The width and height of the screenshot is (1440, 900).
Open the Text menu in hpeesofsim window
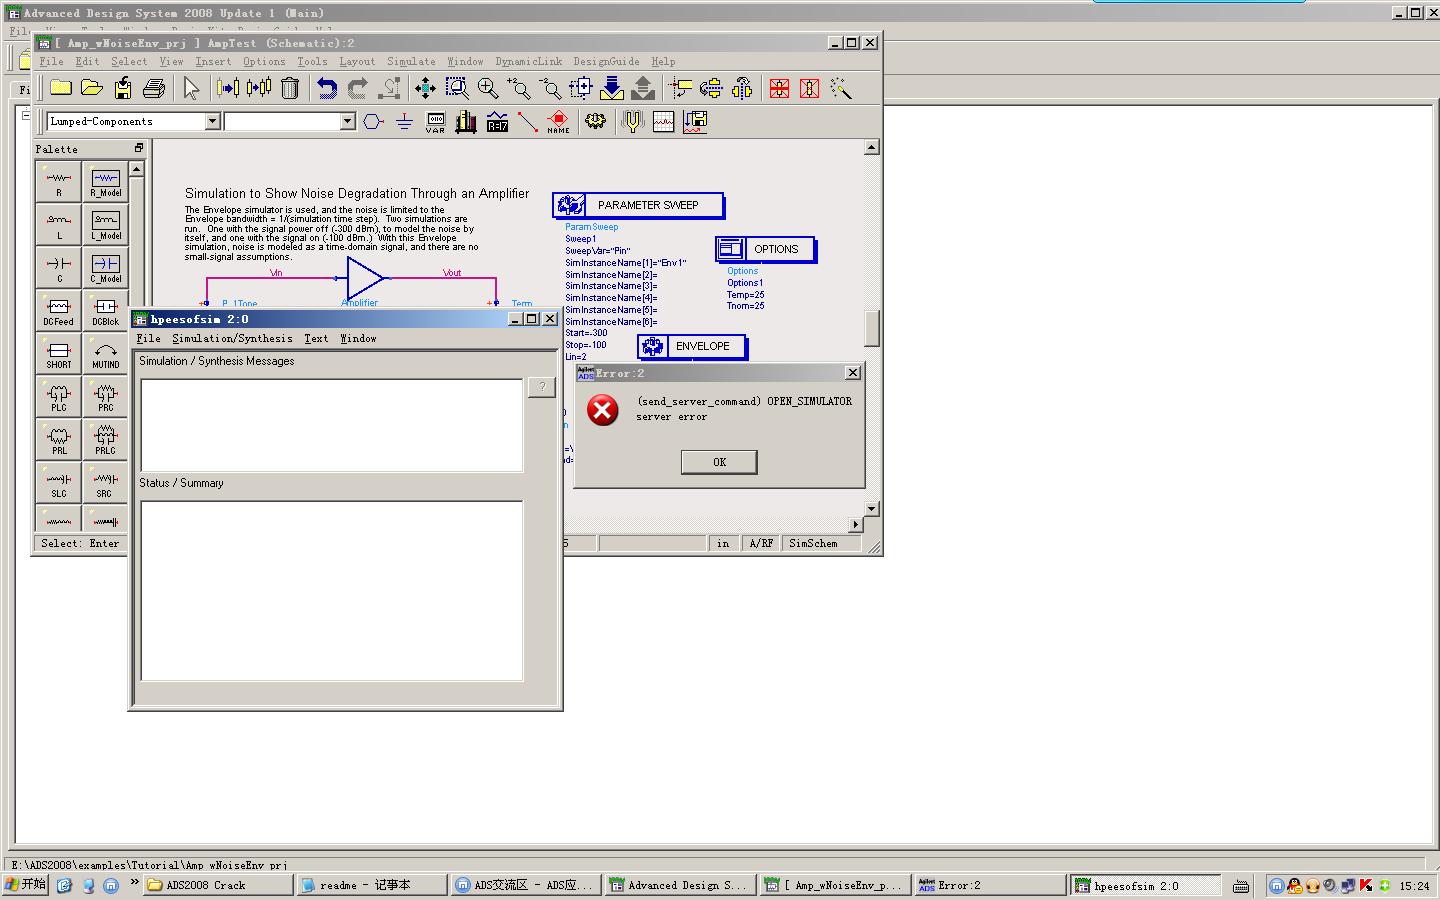[x=316, y=338]
